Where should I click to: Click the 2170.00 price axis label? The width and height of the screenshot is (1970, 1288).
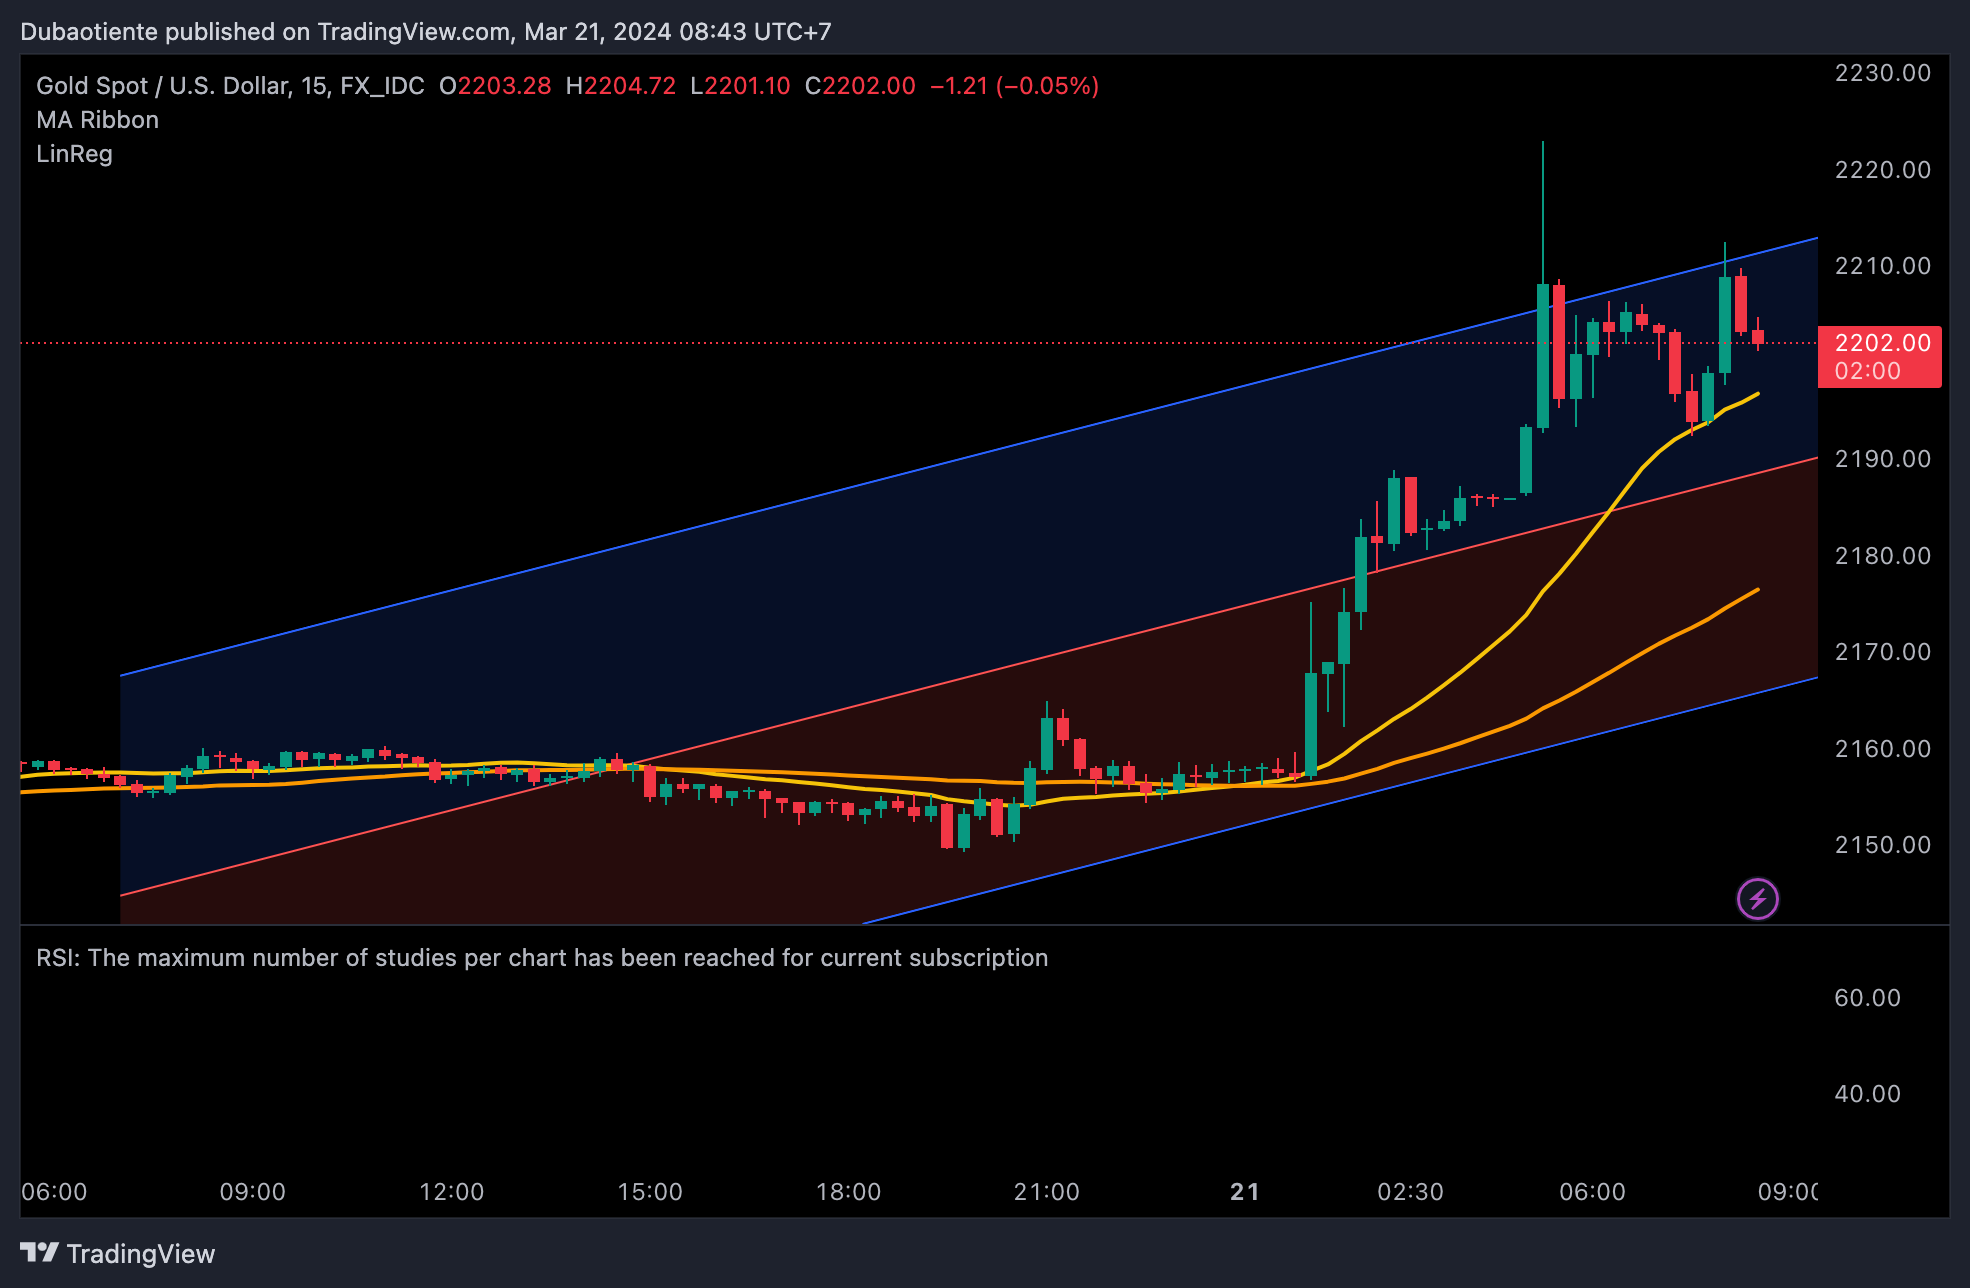[x=1883, y=652]
